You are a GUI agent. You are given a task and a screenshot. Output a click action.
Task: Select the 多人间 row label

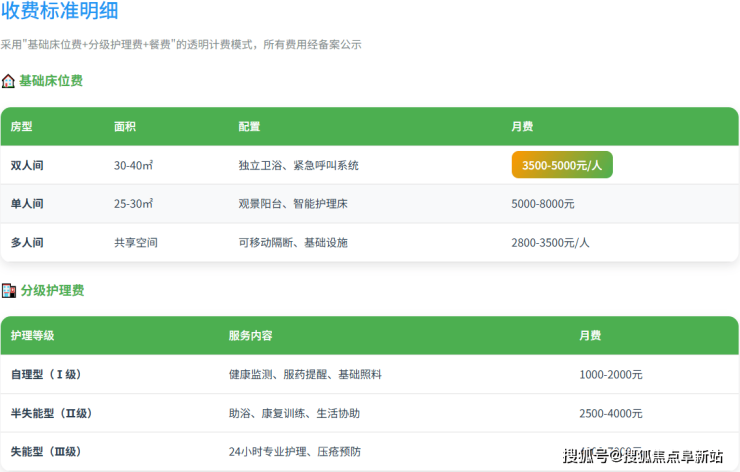(x=27, y=242)
